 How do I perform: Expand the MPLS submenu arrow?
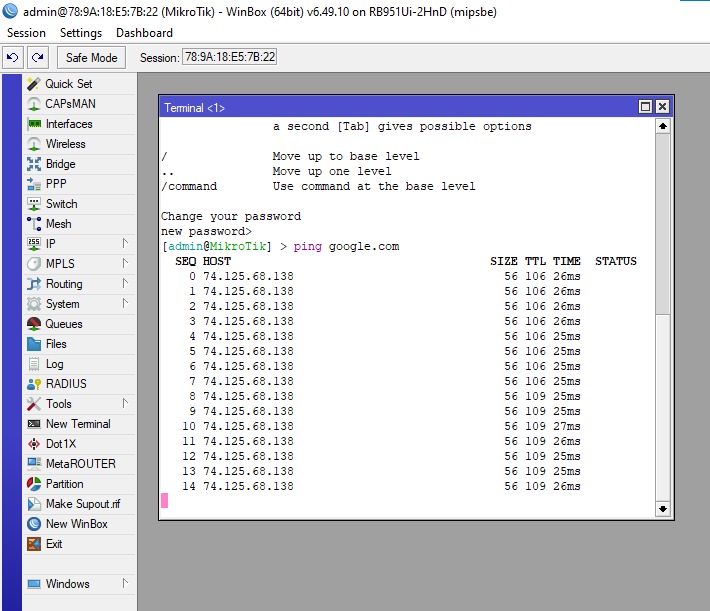(125, 263)
